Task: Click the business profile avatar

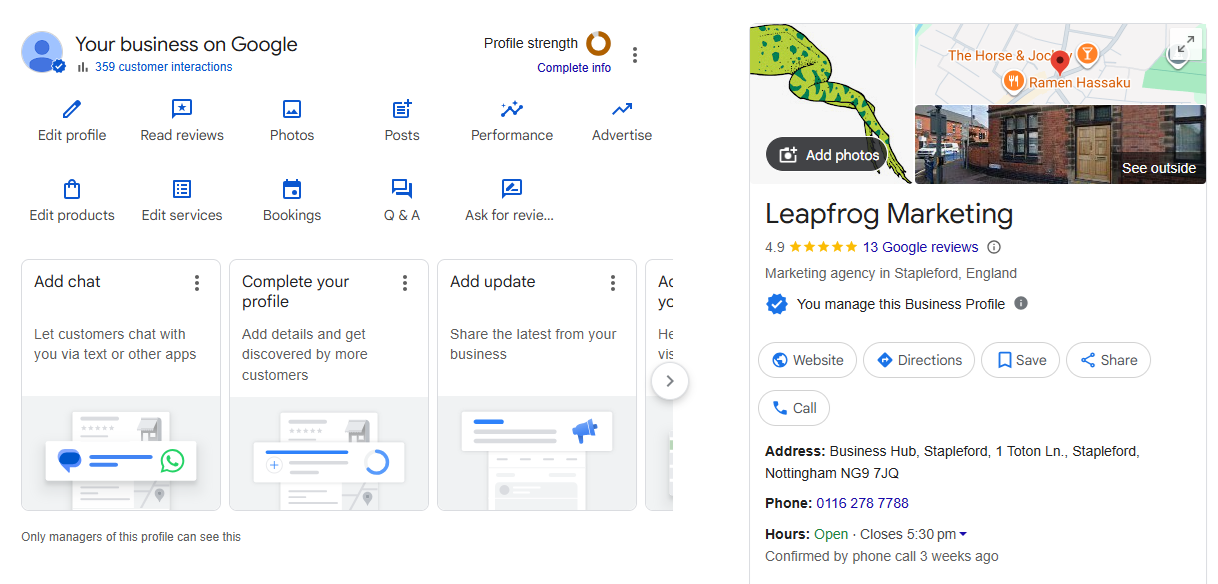Action: click(x=42, y=52)
